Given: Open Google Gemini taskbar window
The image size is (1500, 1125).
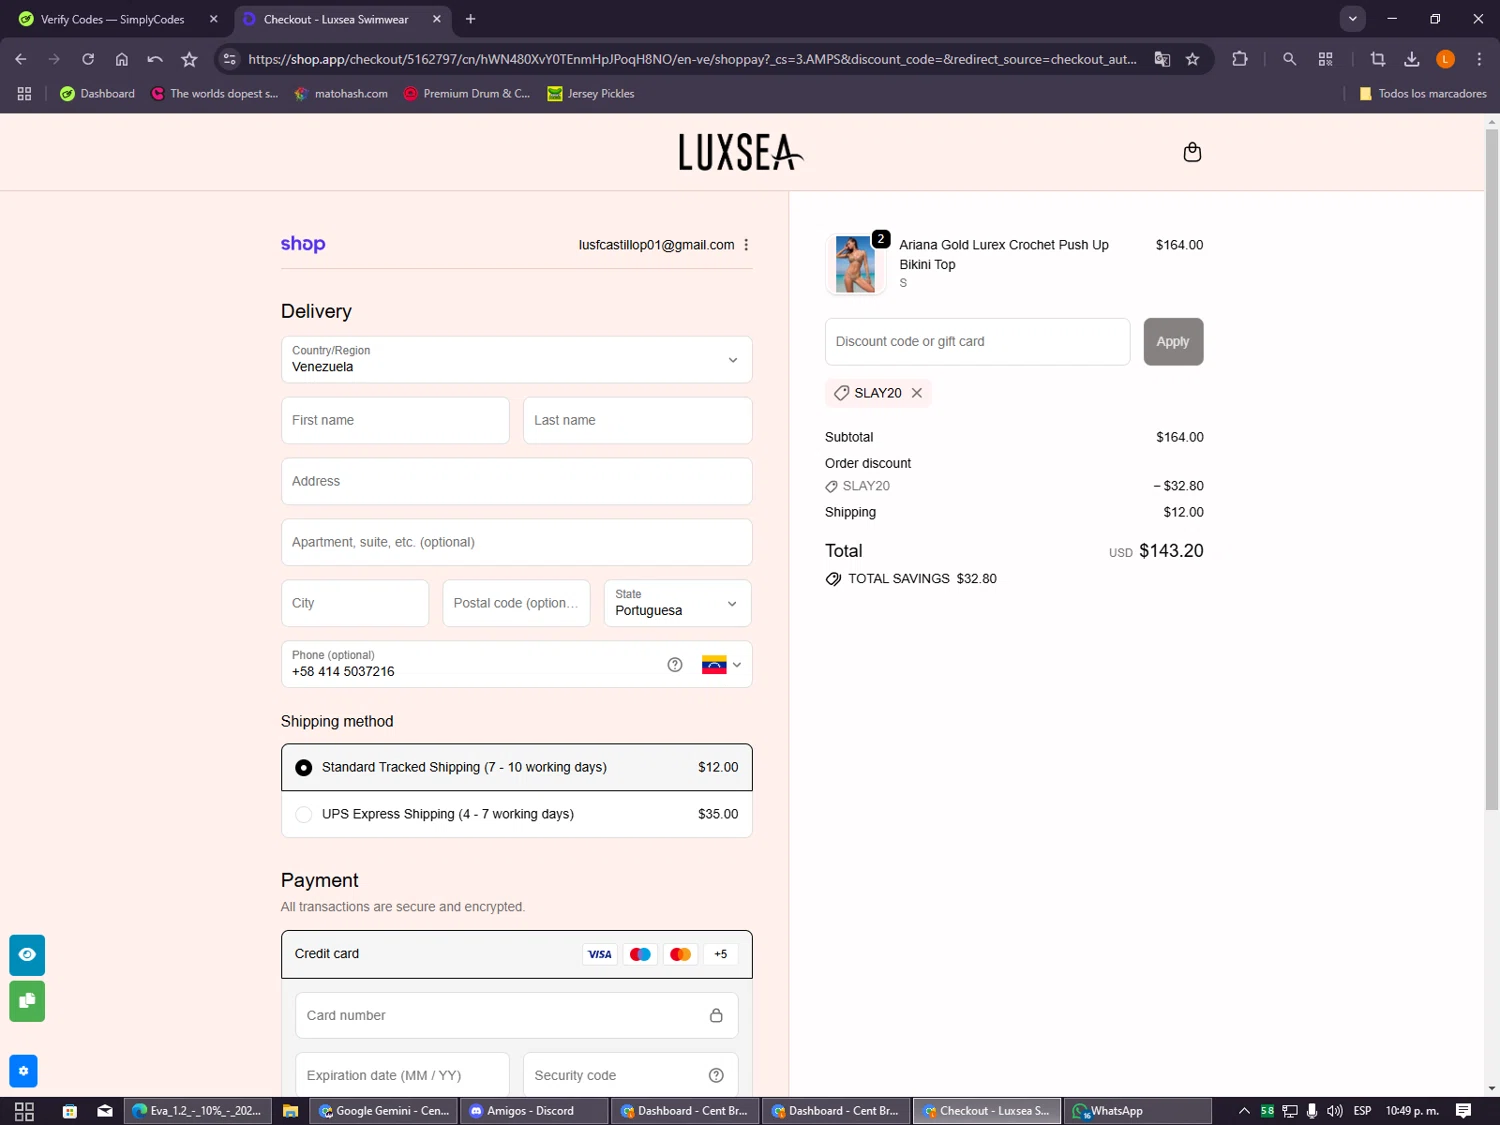Looking at the screenshot, I should [384, 1111].
